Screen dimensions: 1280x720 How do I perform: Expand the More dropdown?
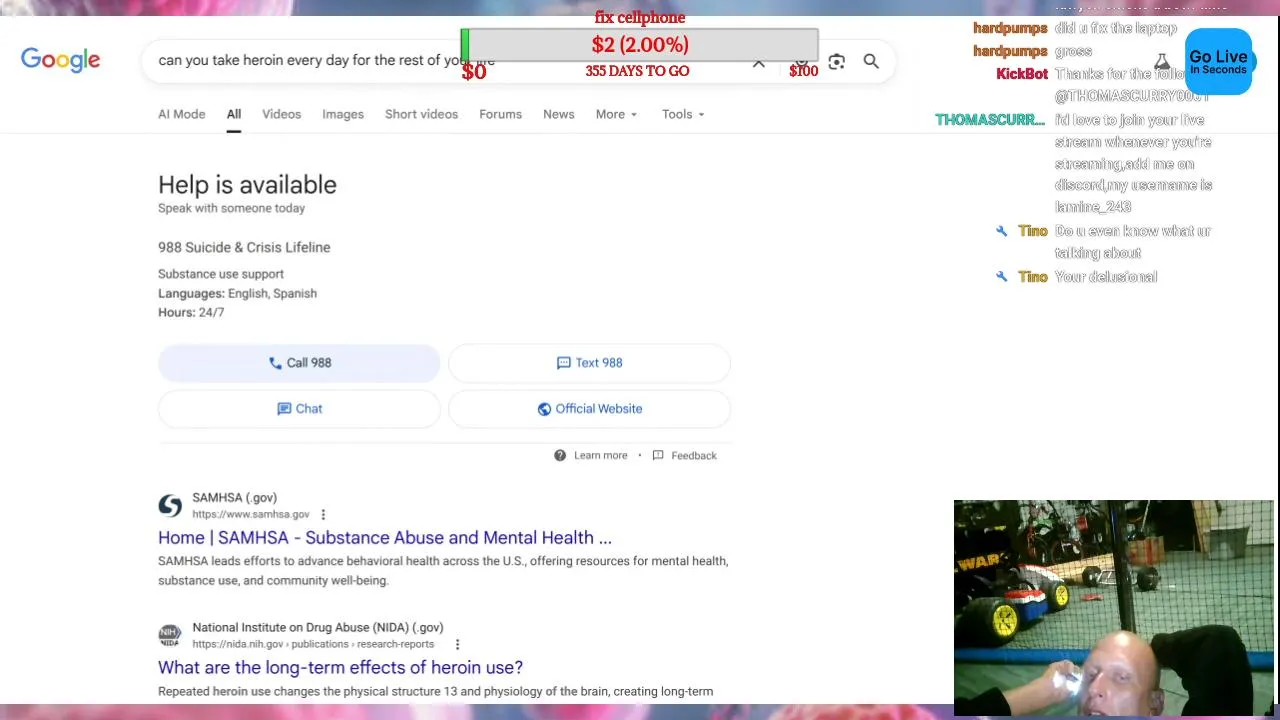point(616,114)
